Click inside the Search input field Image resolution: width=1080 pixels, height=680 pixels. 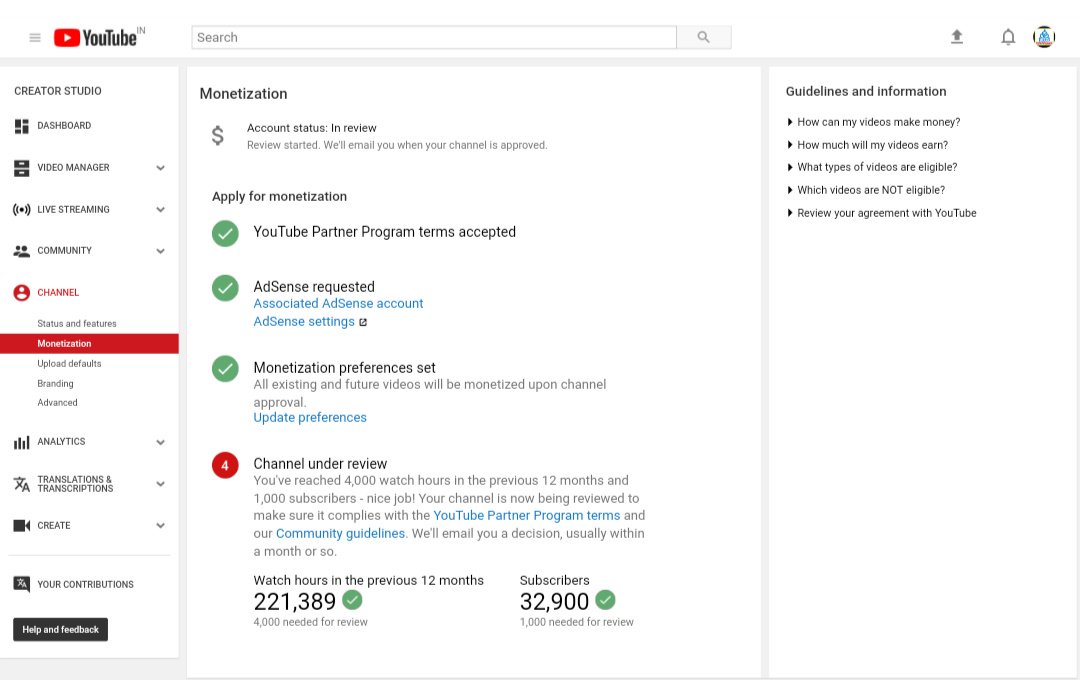point(434,37)
